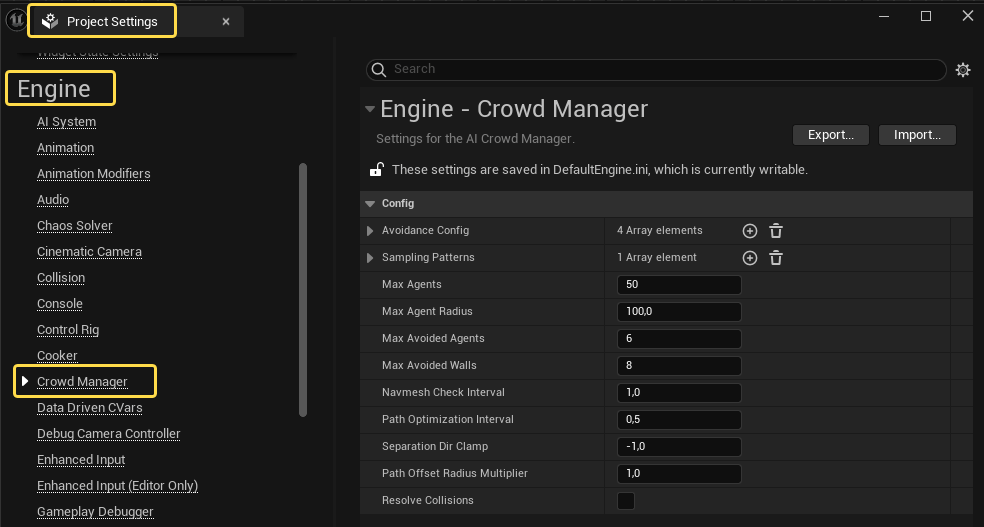The height and width of the screenshot is (527, 984).
Task: Open the Cooker settings
Action: (x=57, y=356)
